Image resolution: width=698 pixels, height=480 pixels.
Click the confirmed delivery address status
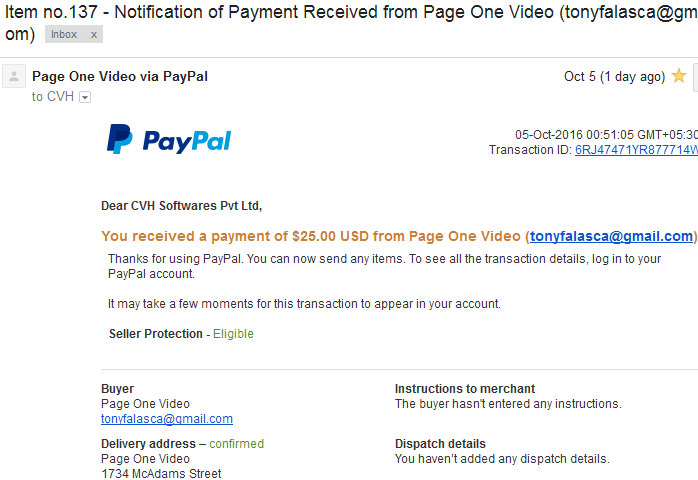pos(236,444)
